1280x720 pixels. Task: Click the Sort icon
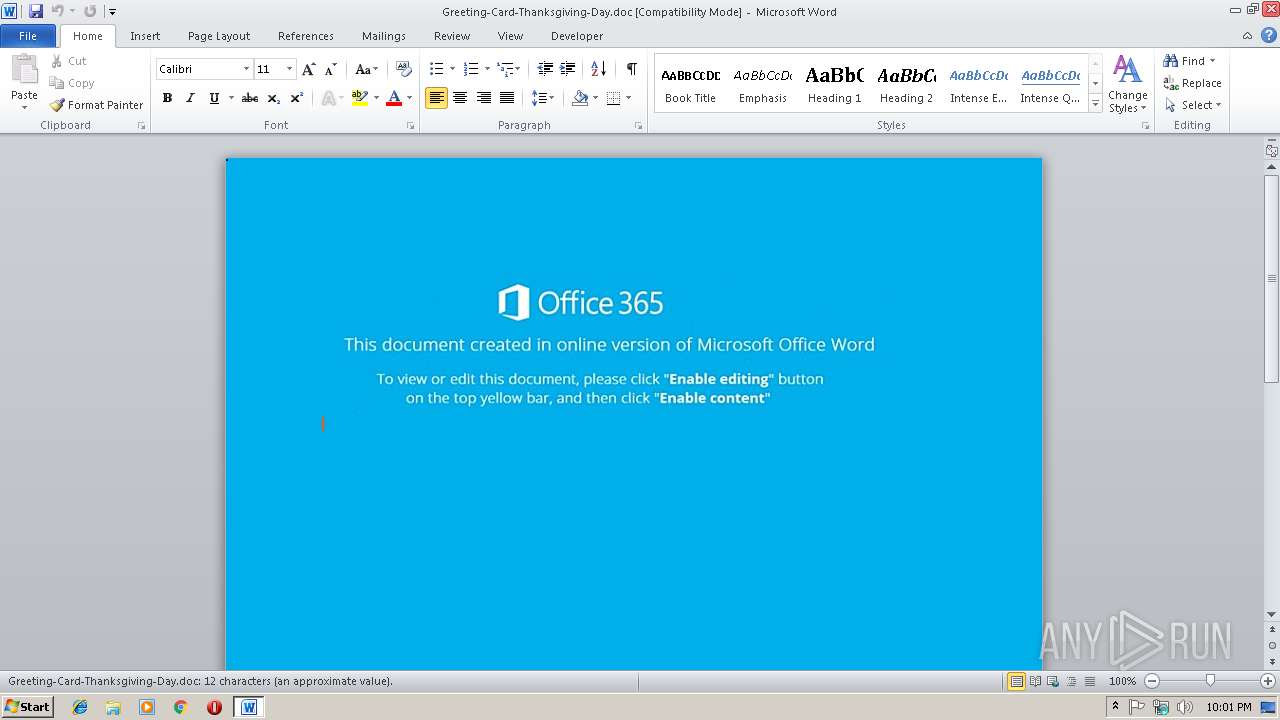pos(598,69)
